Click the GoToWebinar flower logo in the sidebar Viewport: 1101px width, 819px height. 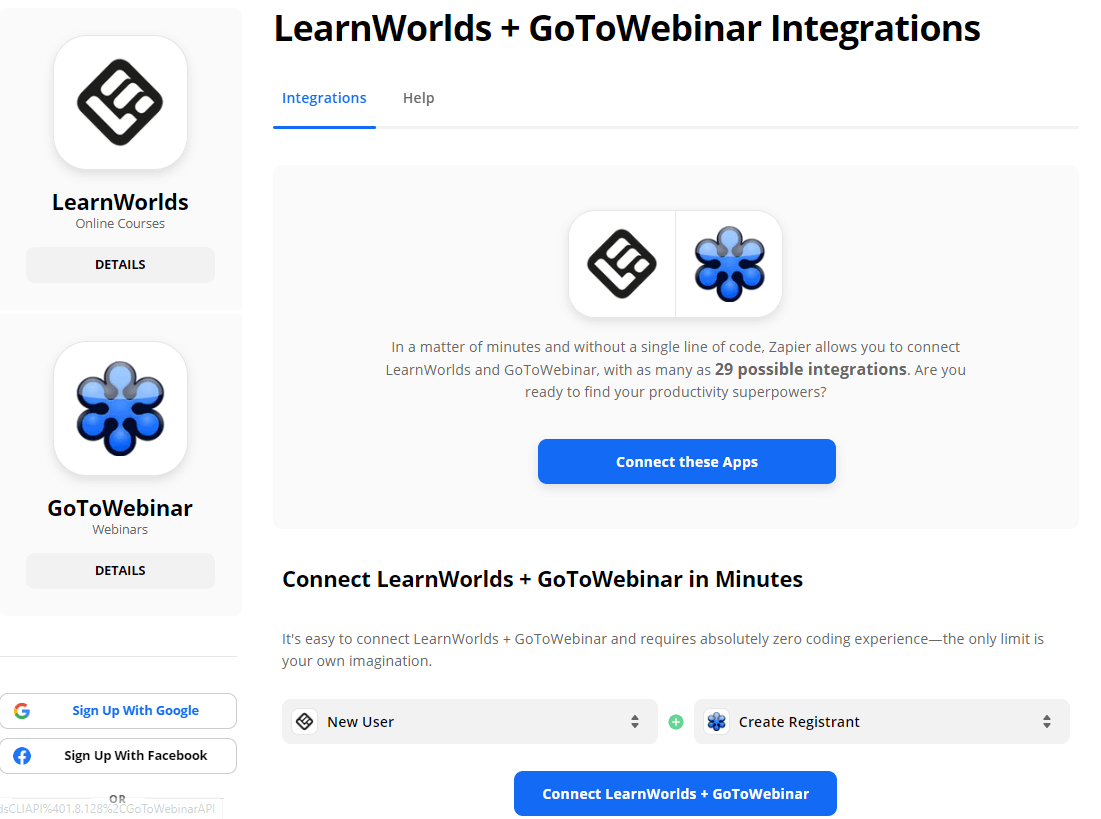pos(120,408)
